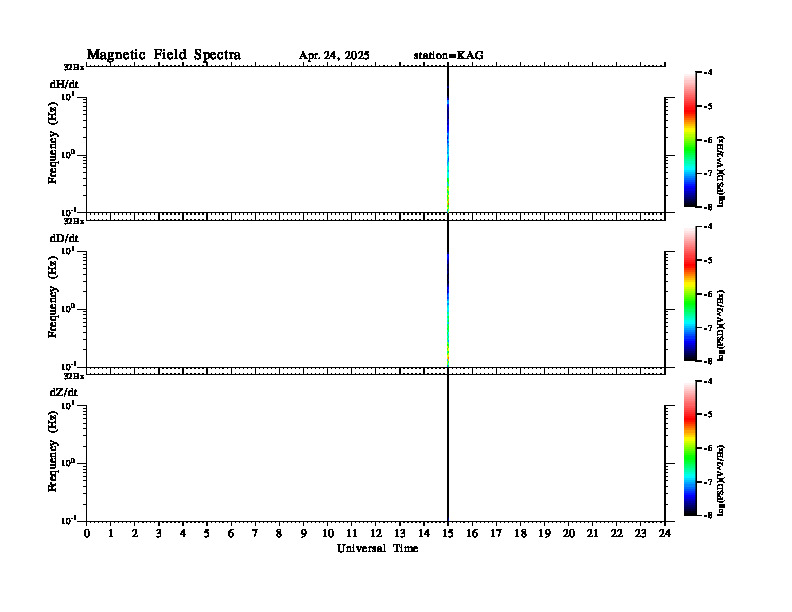Click the log(PSD) units label beside dD/dt colorbar
The image size is (792, 612).
(721, 325)
